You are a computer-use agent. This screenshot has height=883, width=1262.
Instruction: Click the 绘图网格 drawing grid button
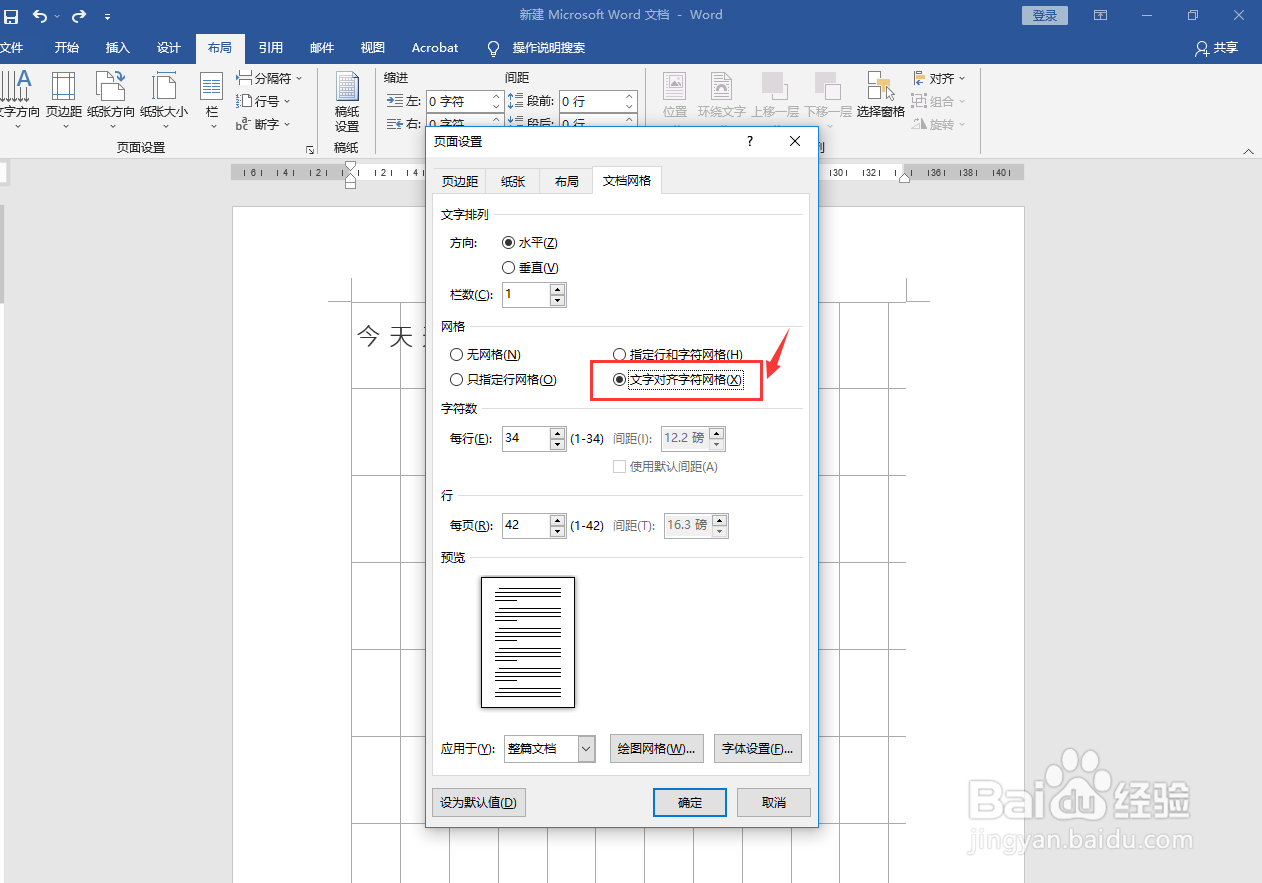pyautogui.click(x=657, y=748)
